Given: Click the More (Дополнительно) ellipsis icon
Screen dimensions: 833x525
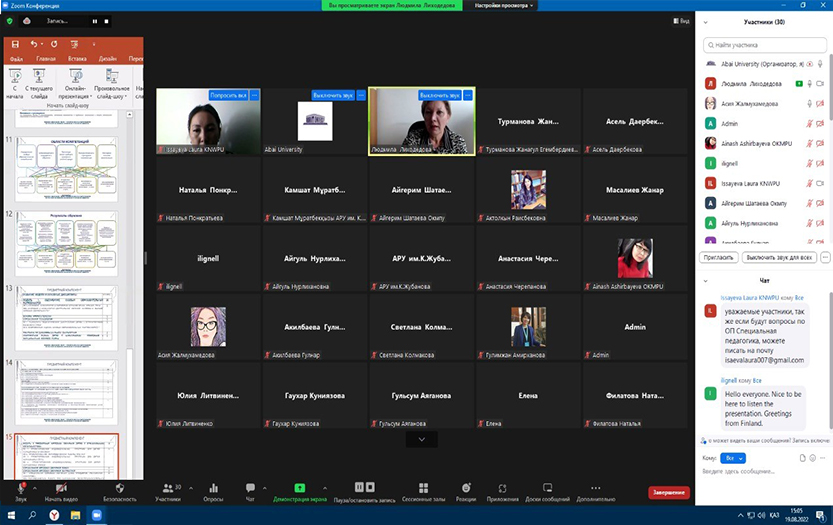Looking at the screenshot, I should pyautogui.click(x=596, y=487).
